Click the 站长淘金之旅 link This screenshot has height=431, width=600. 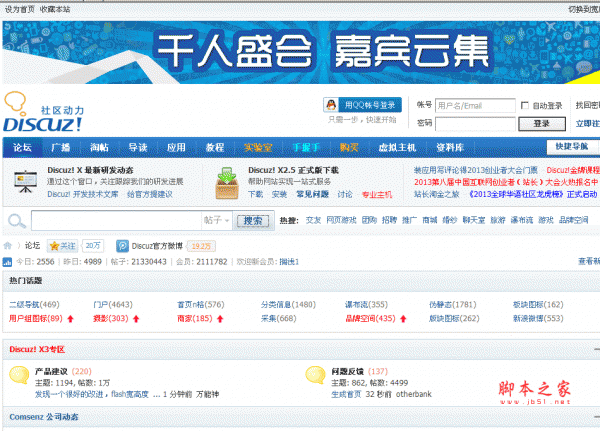[x=437, y=194]
